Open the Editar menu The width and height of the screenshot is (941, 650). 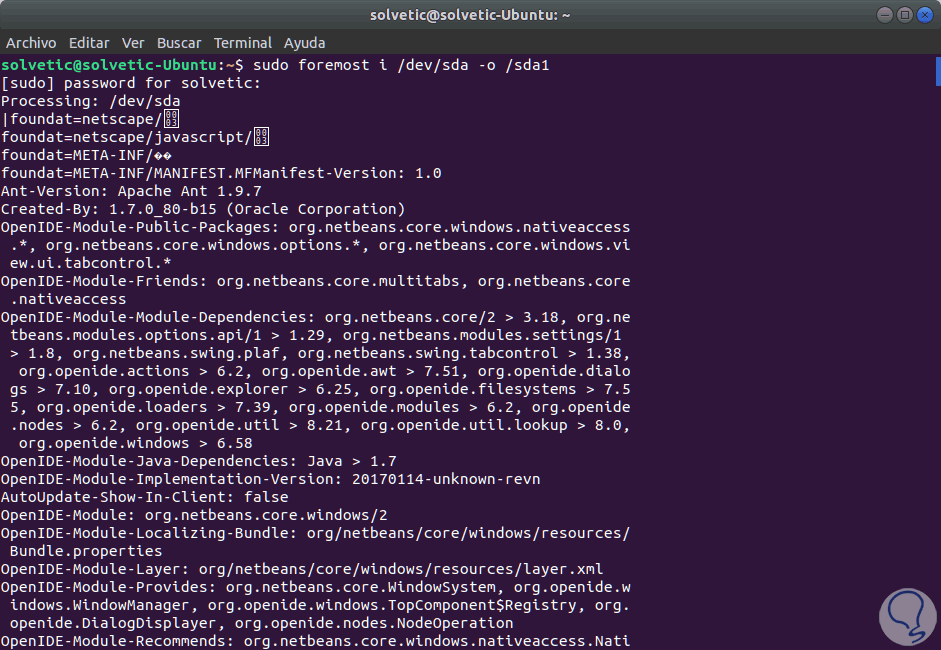(89, 43)
